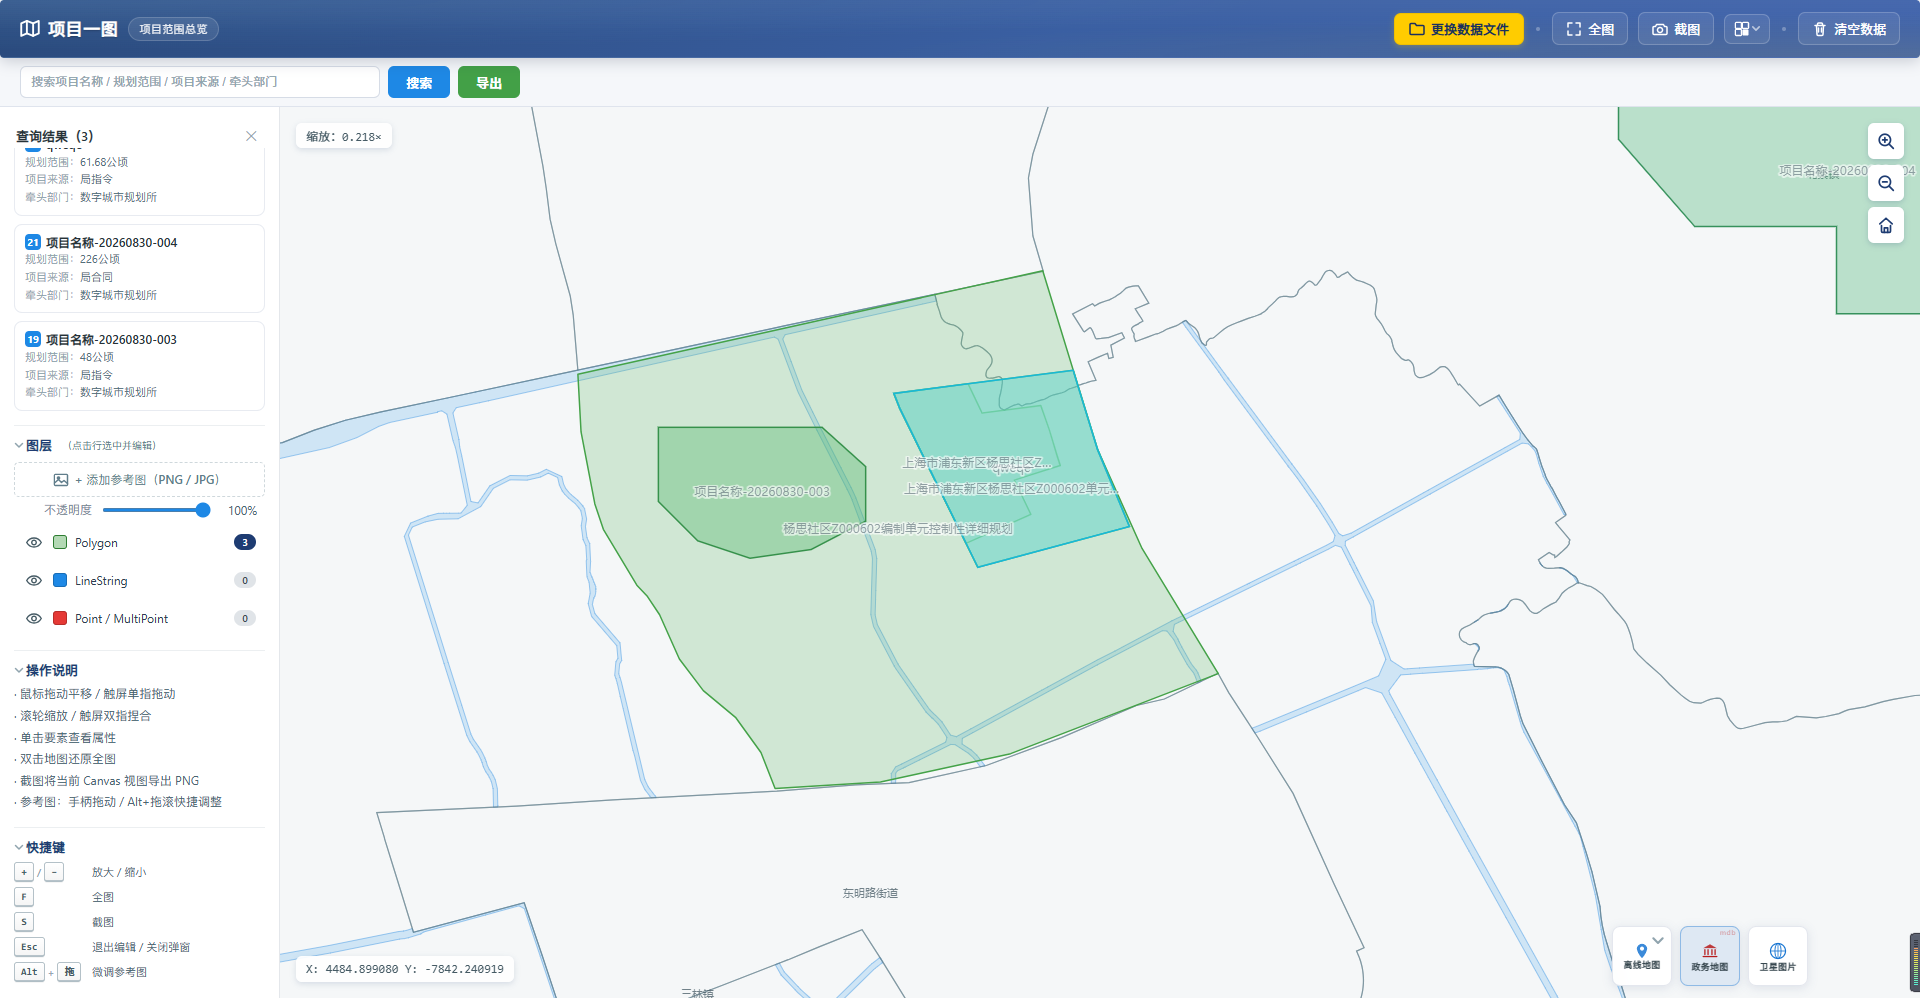Viewport: 1920px width, 998px height.
Task: Toggle Point / MultiPoint layer visibility
Action: [34, 619]
